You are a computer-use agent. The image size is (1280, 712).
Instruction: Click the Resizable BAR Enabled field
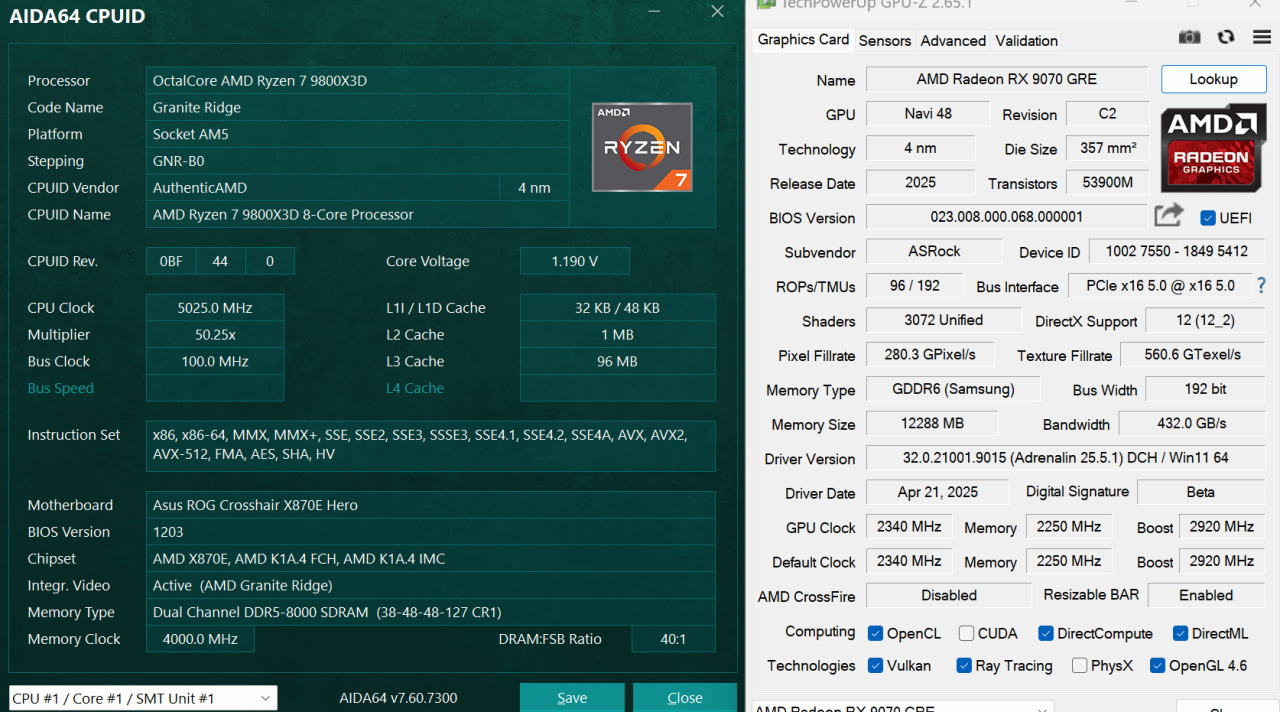[1205, 595]
